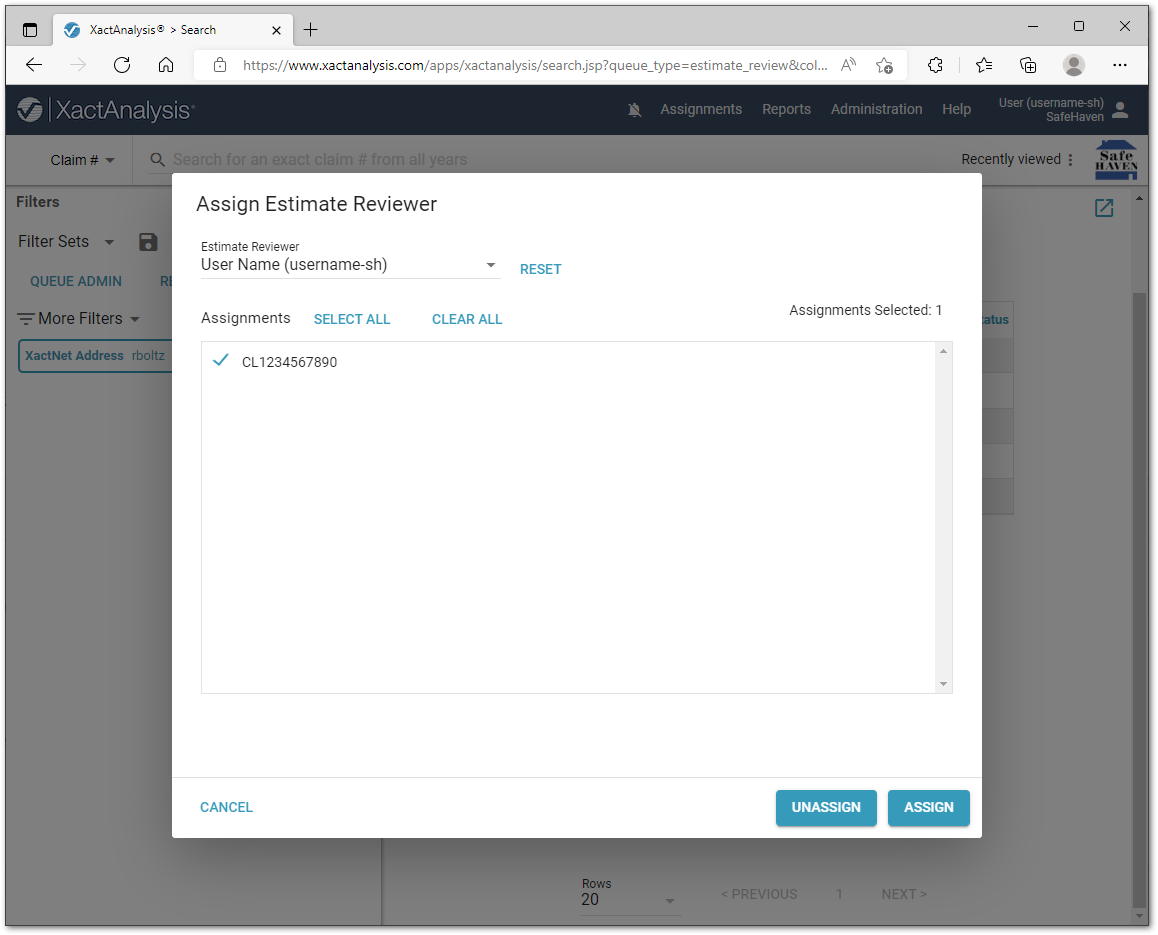Click the assignments list scroll up arrow

(943, 352)
